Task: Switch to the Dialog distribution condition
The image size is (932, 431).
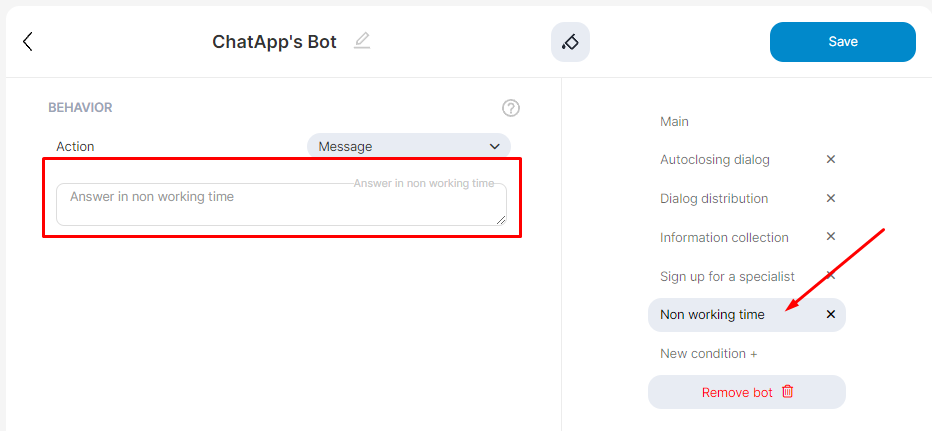Action: [713, 198]
